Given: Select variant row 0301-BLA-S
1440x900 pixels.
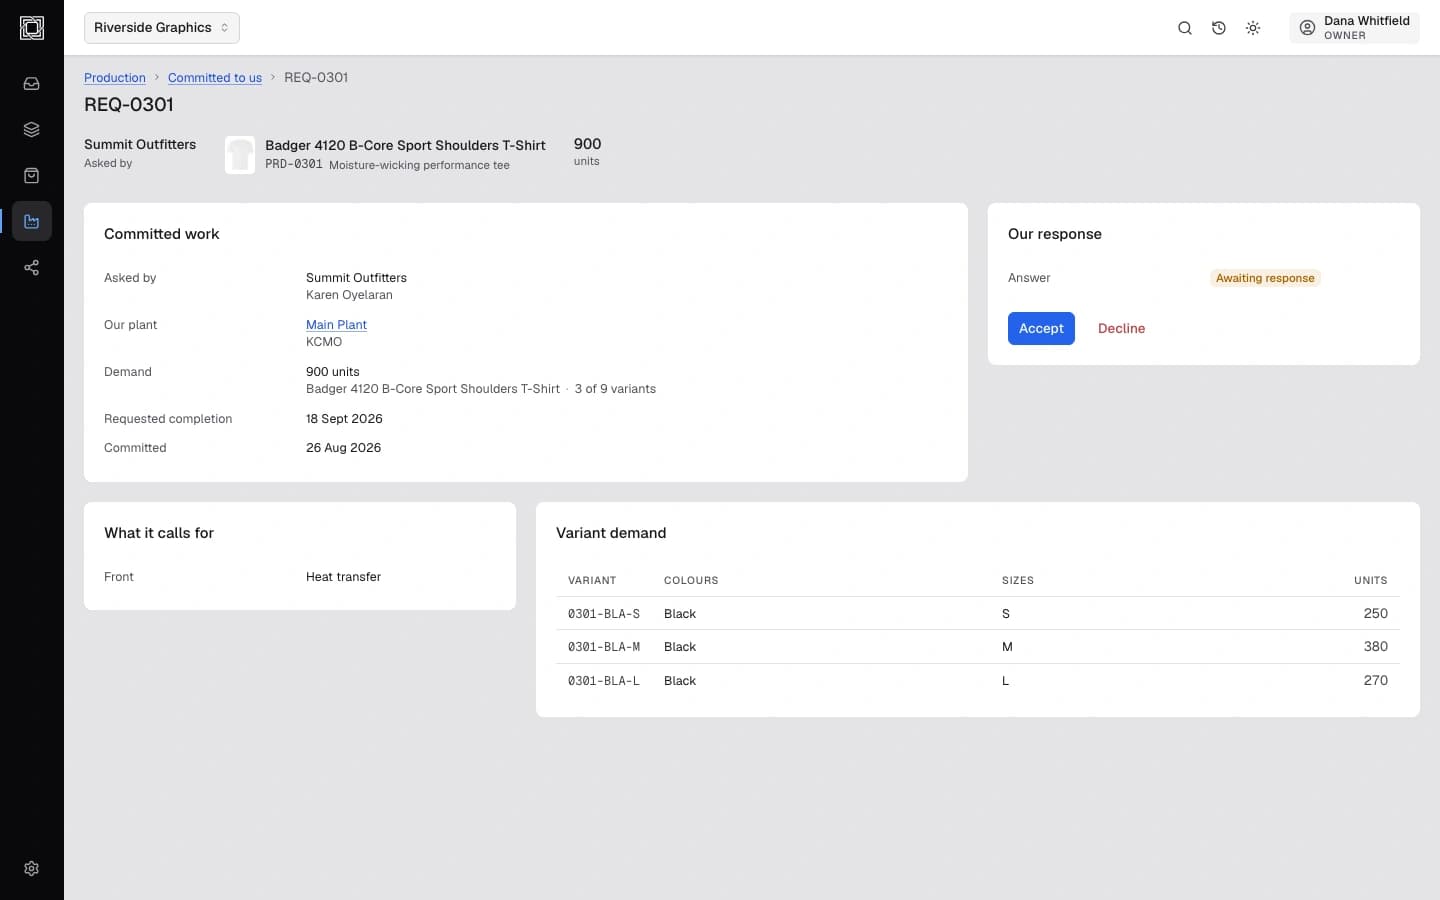Looking at the screenshot, I should point(978,614).
